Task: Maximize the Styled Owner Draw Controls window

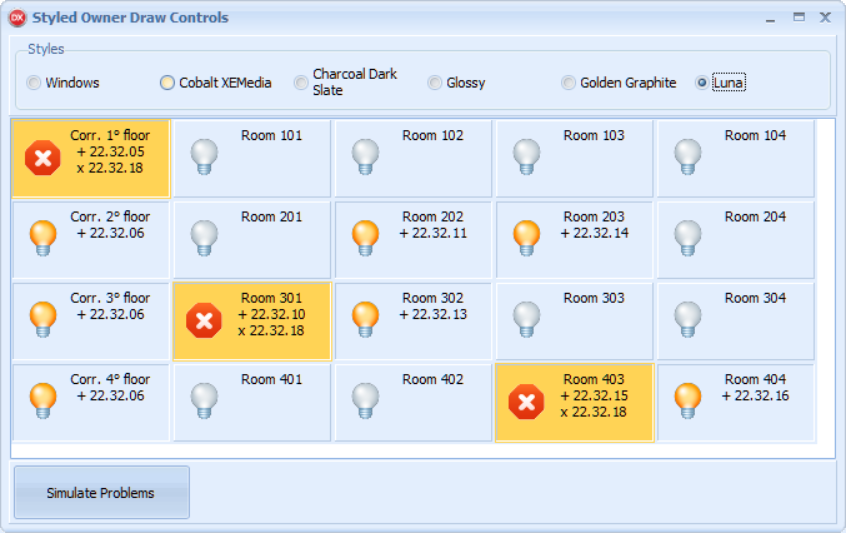Action: pos(799,17)
